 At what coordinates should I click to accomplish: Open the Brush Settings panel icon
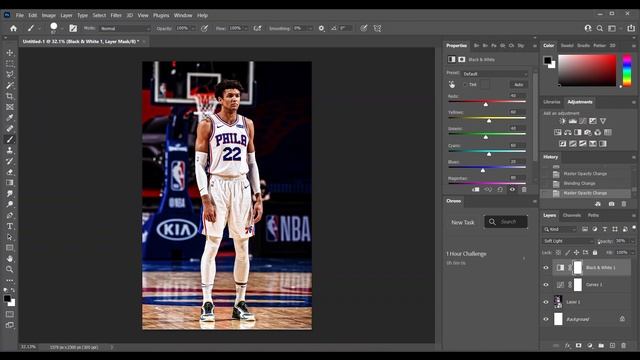(x=73, y=28)
